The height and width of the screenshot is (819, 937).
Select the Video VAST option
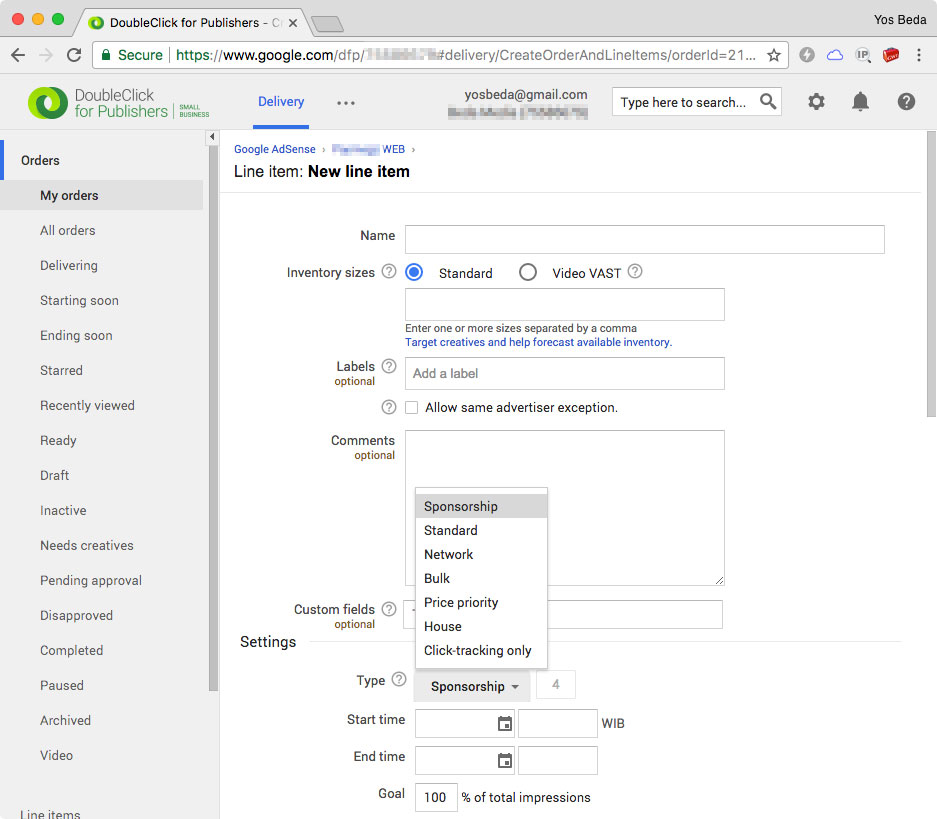tap(528, 272)
